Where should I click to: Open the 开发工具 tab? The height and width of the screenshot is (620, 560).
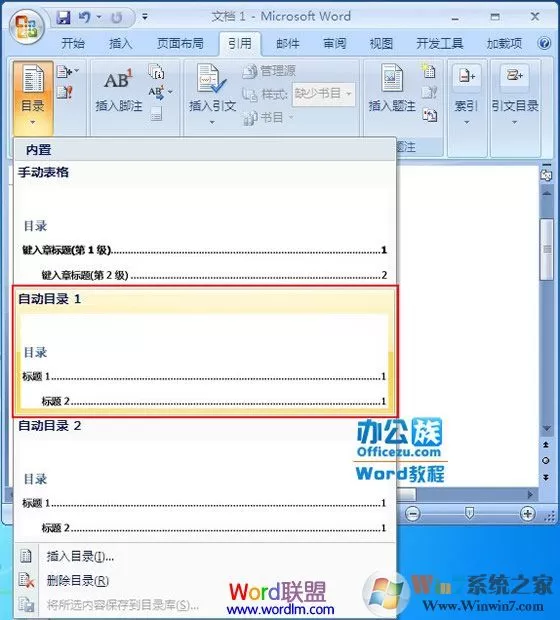[439, 43]
